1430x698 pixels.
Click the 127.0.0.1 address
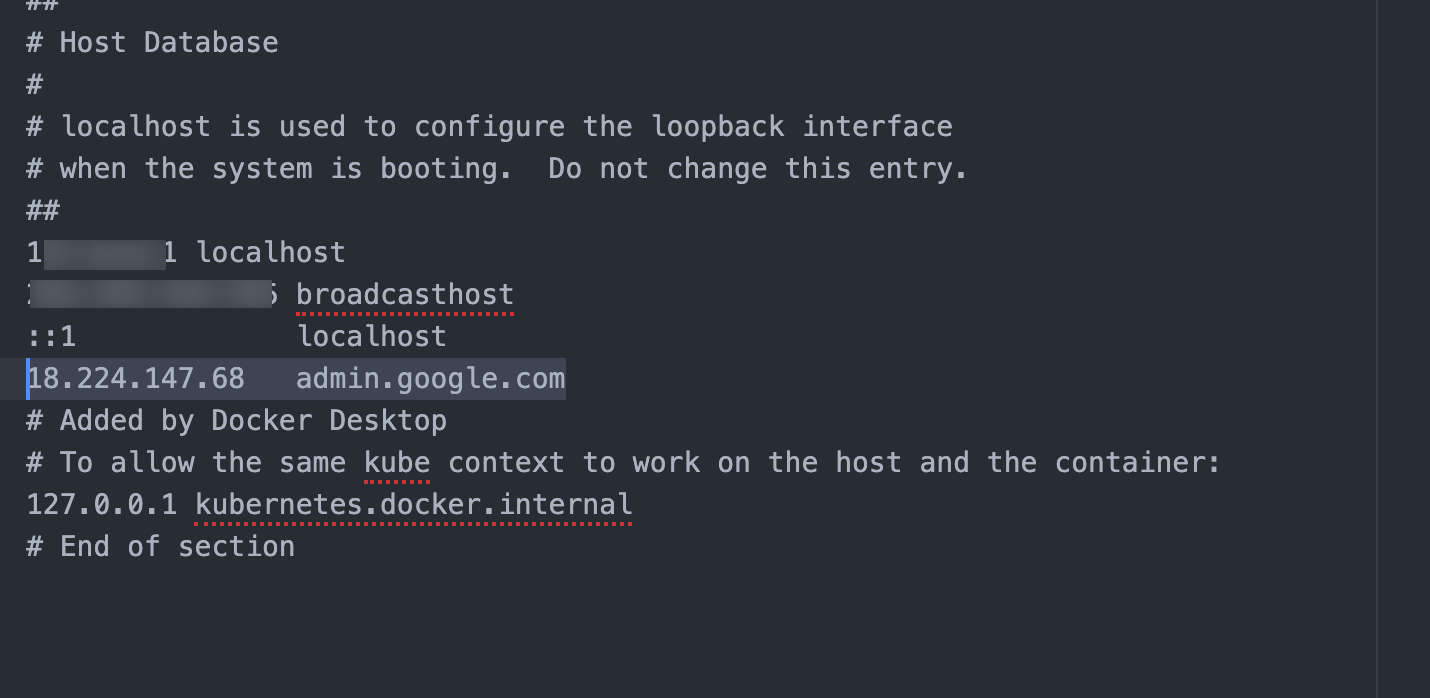(102, 505)
